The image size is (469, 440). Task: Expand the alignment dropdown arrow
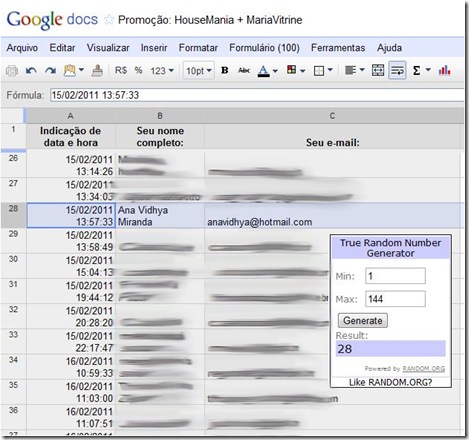pyautogui.click(x=362, y=70)
